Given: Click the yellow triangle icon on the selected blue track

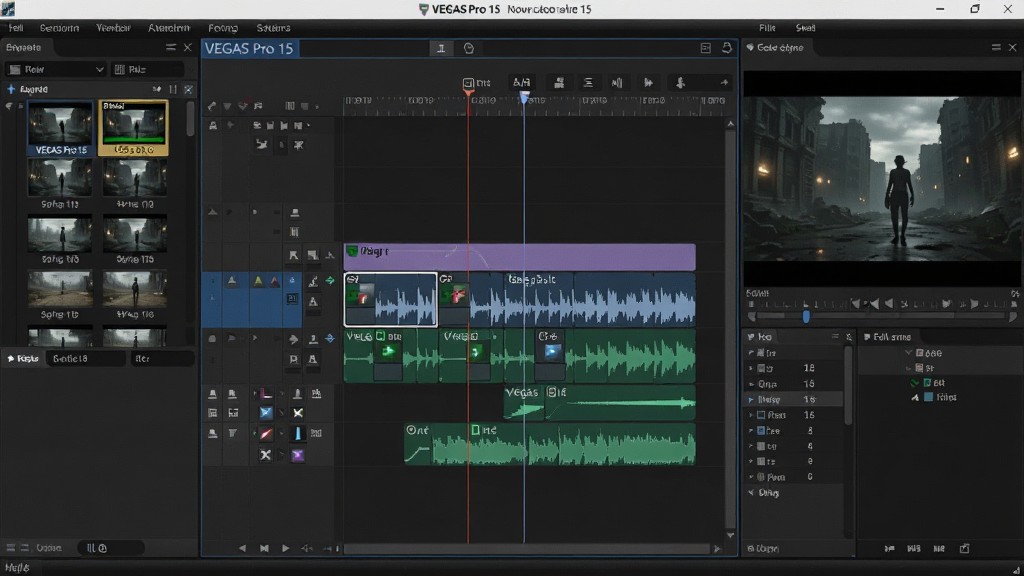Looking at the screenshot, I should [258, 281].
